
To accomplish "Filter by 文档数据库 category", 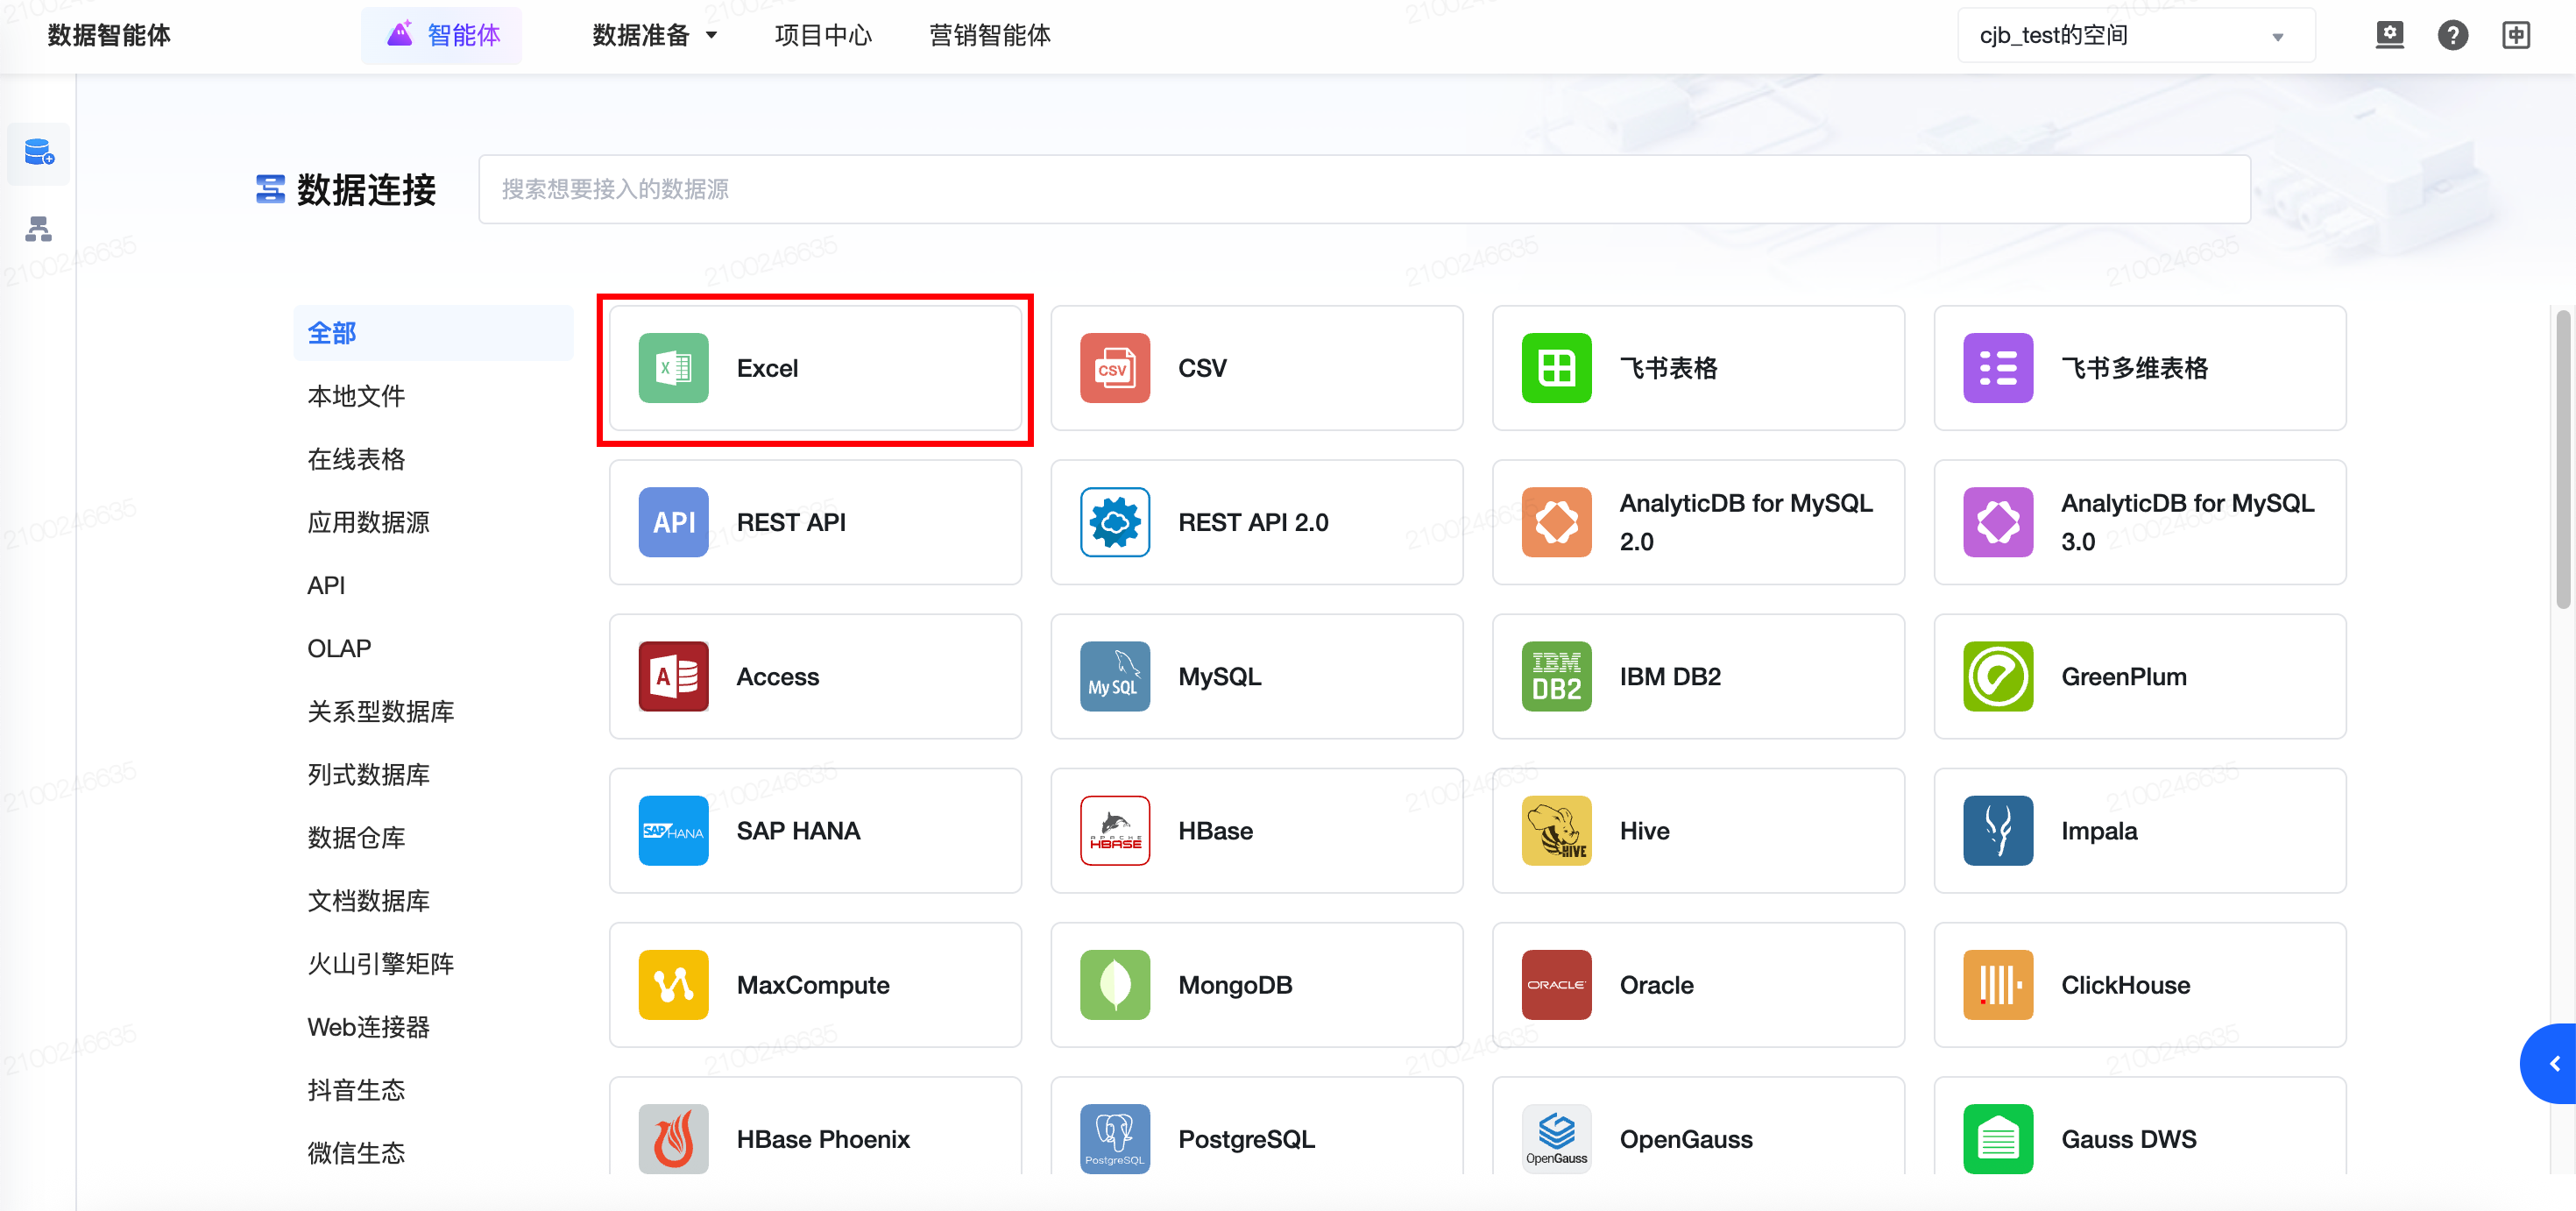I will pos(368,900).
